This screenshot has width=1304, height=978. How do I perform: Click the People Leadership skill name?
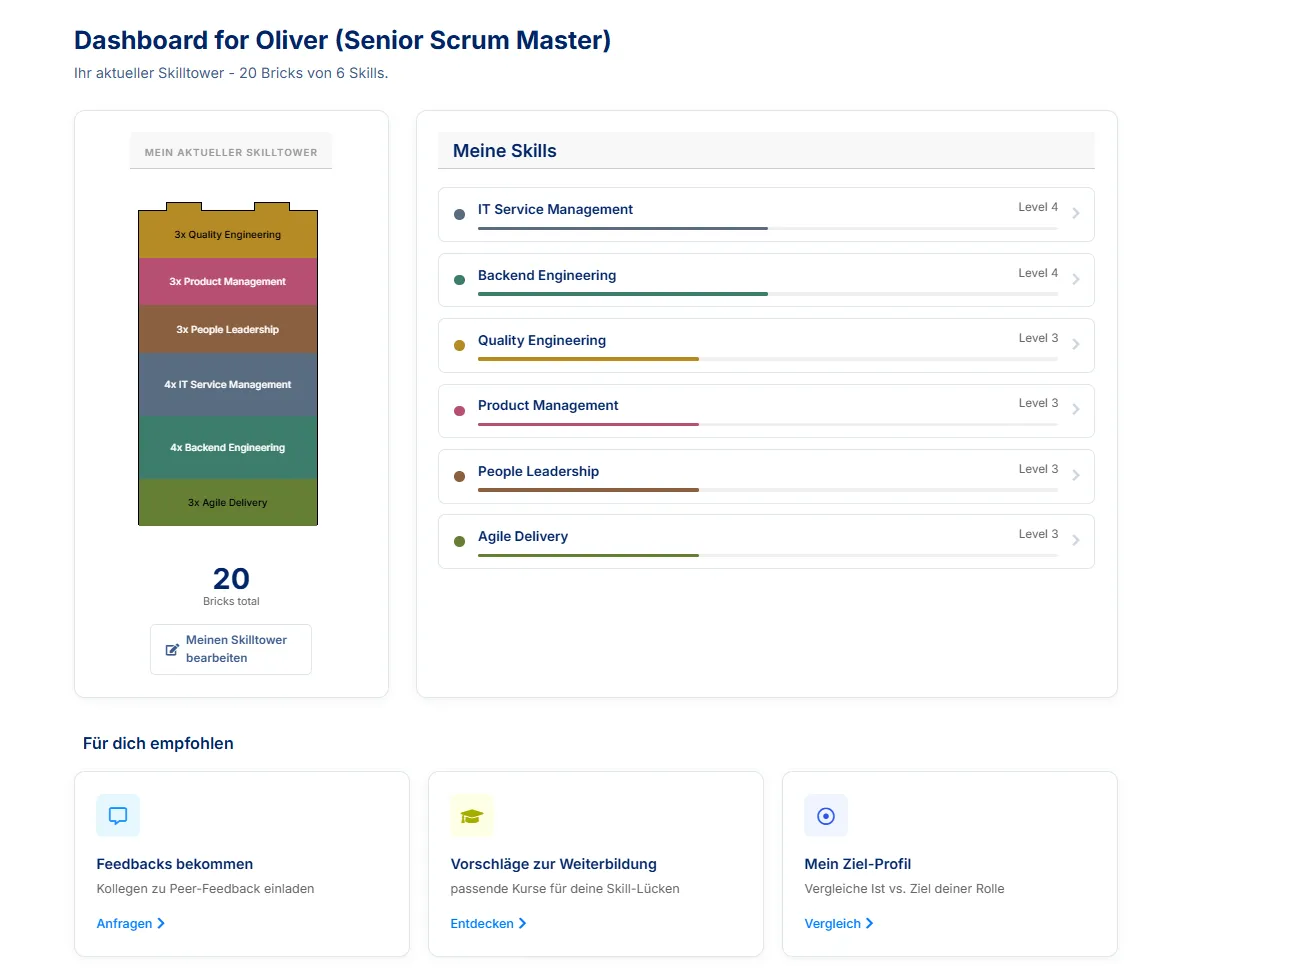[538, 471]
